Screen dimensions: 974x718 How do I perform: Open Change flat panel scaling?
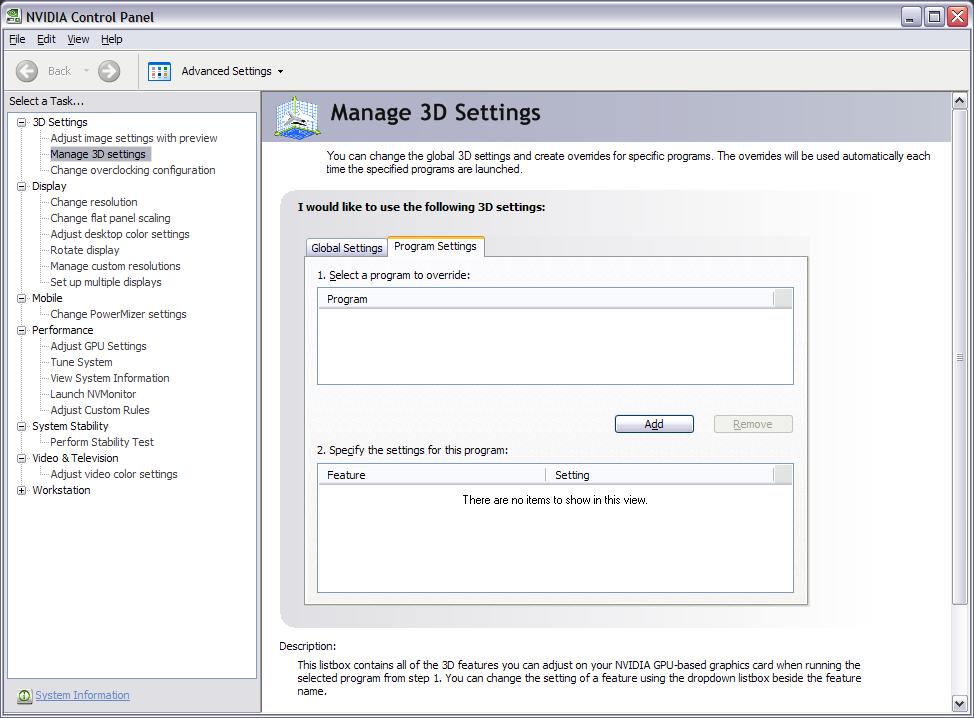tap(110, 218)
